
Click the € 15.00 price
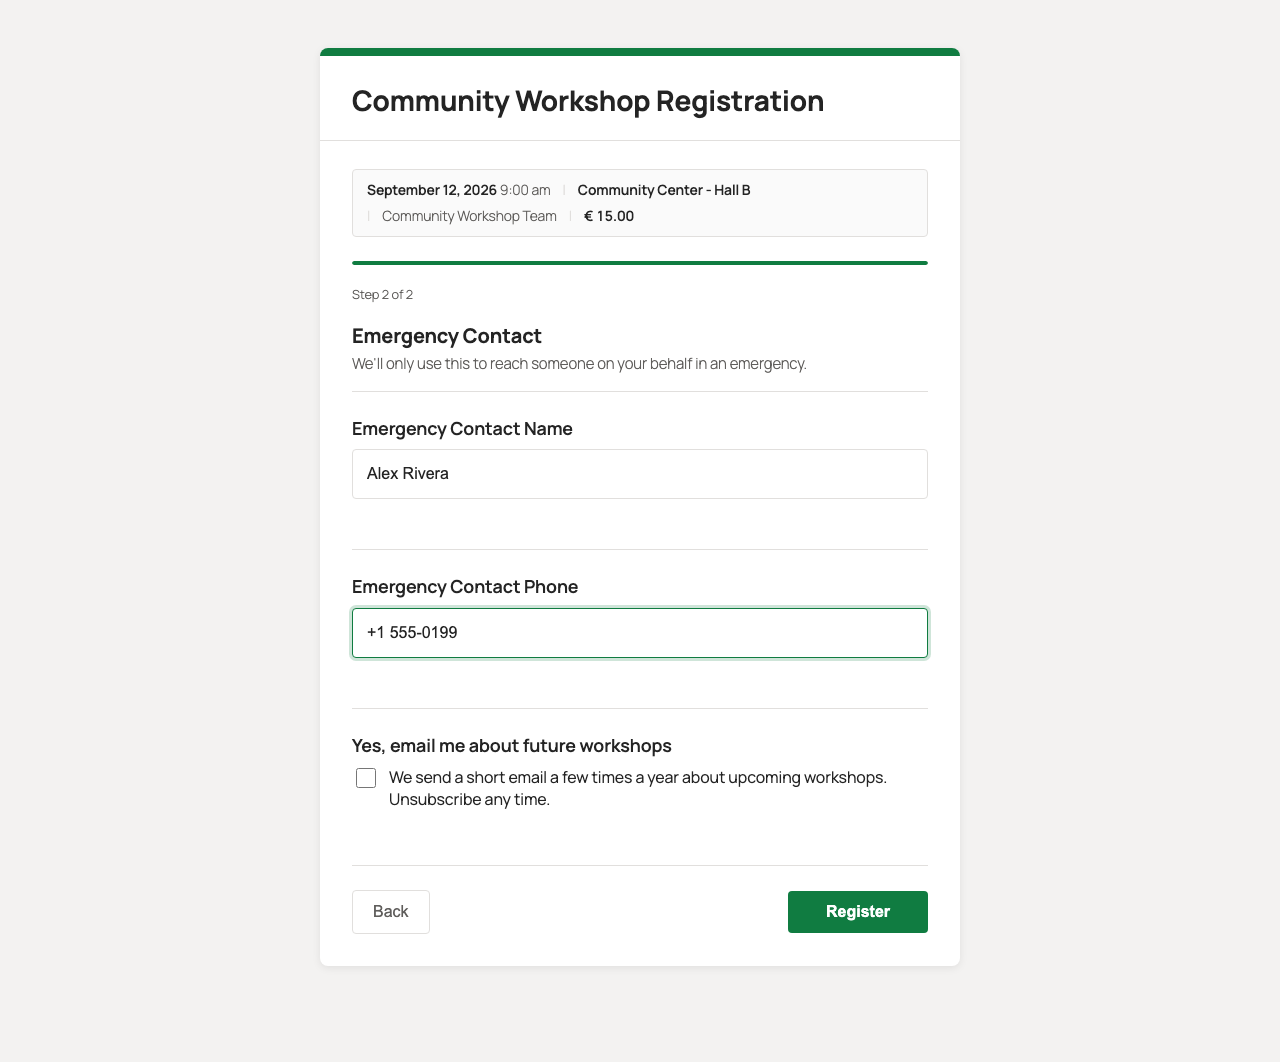609,216
